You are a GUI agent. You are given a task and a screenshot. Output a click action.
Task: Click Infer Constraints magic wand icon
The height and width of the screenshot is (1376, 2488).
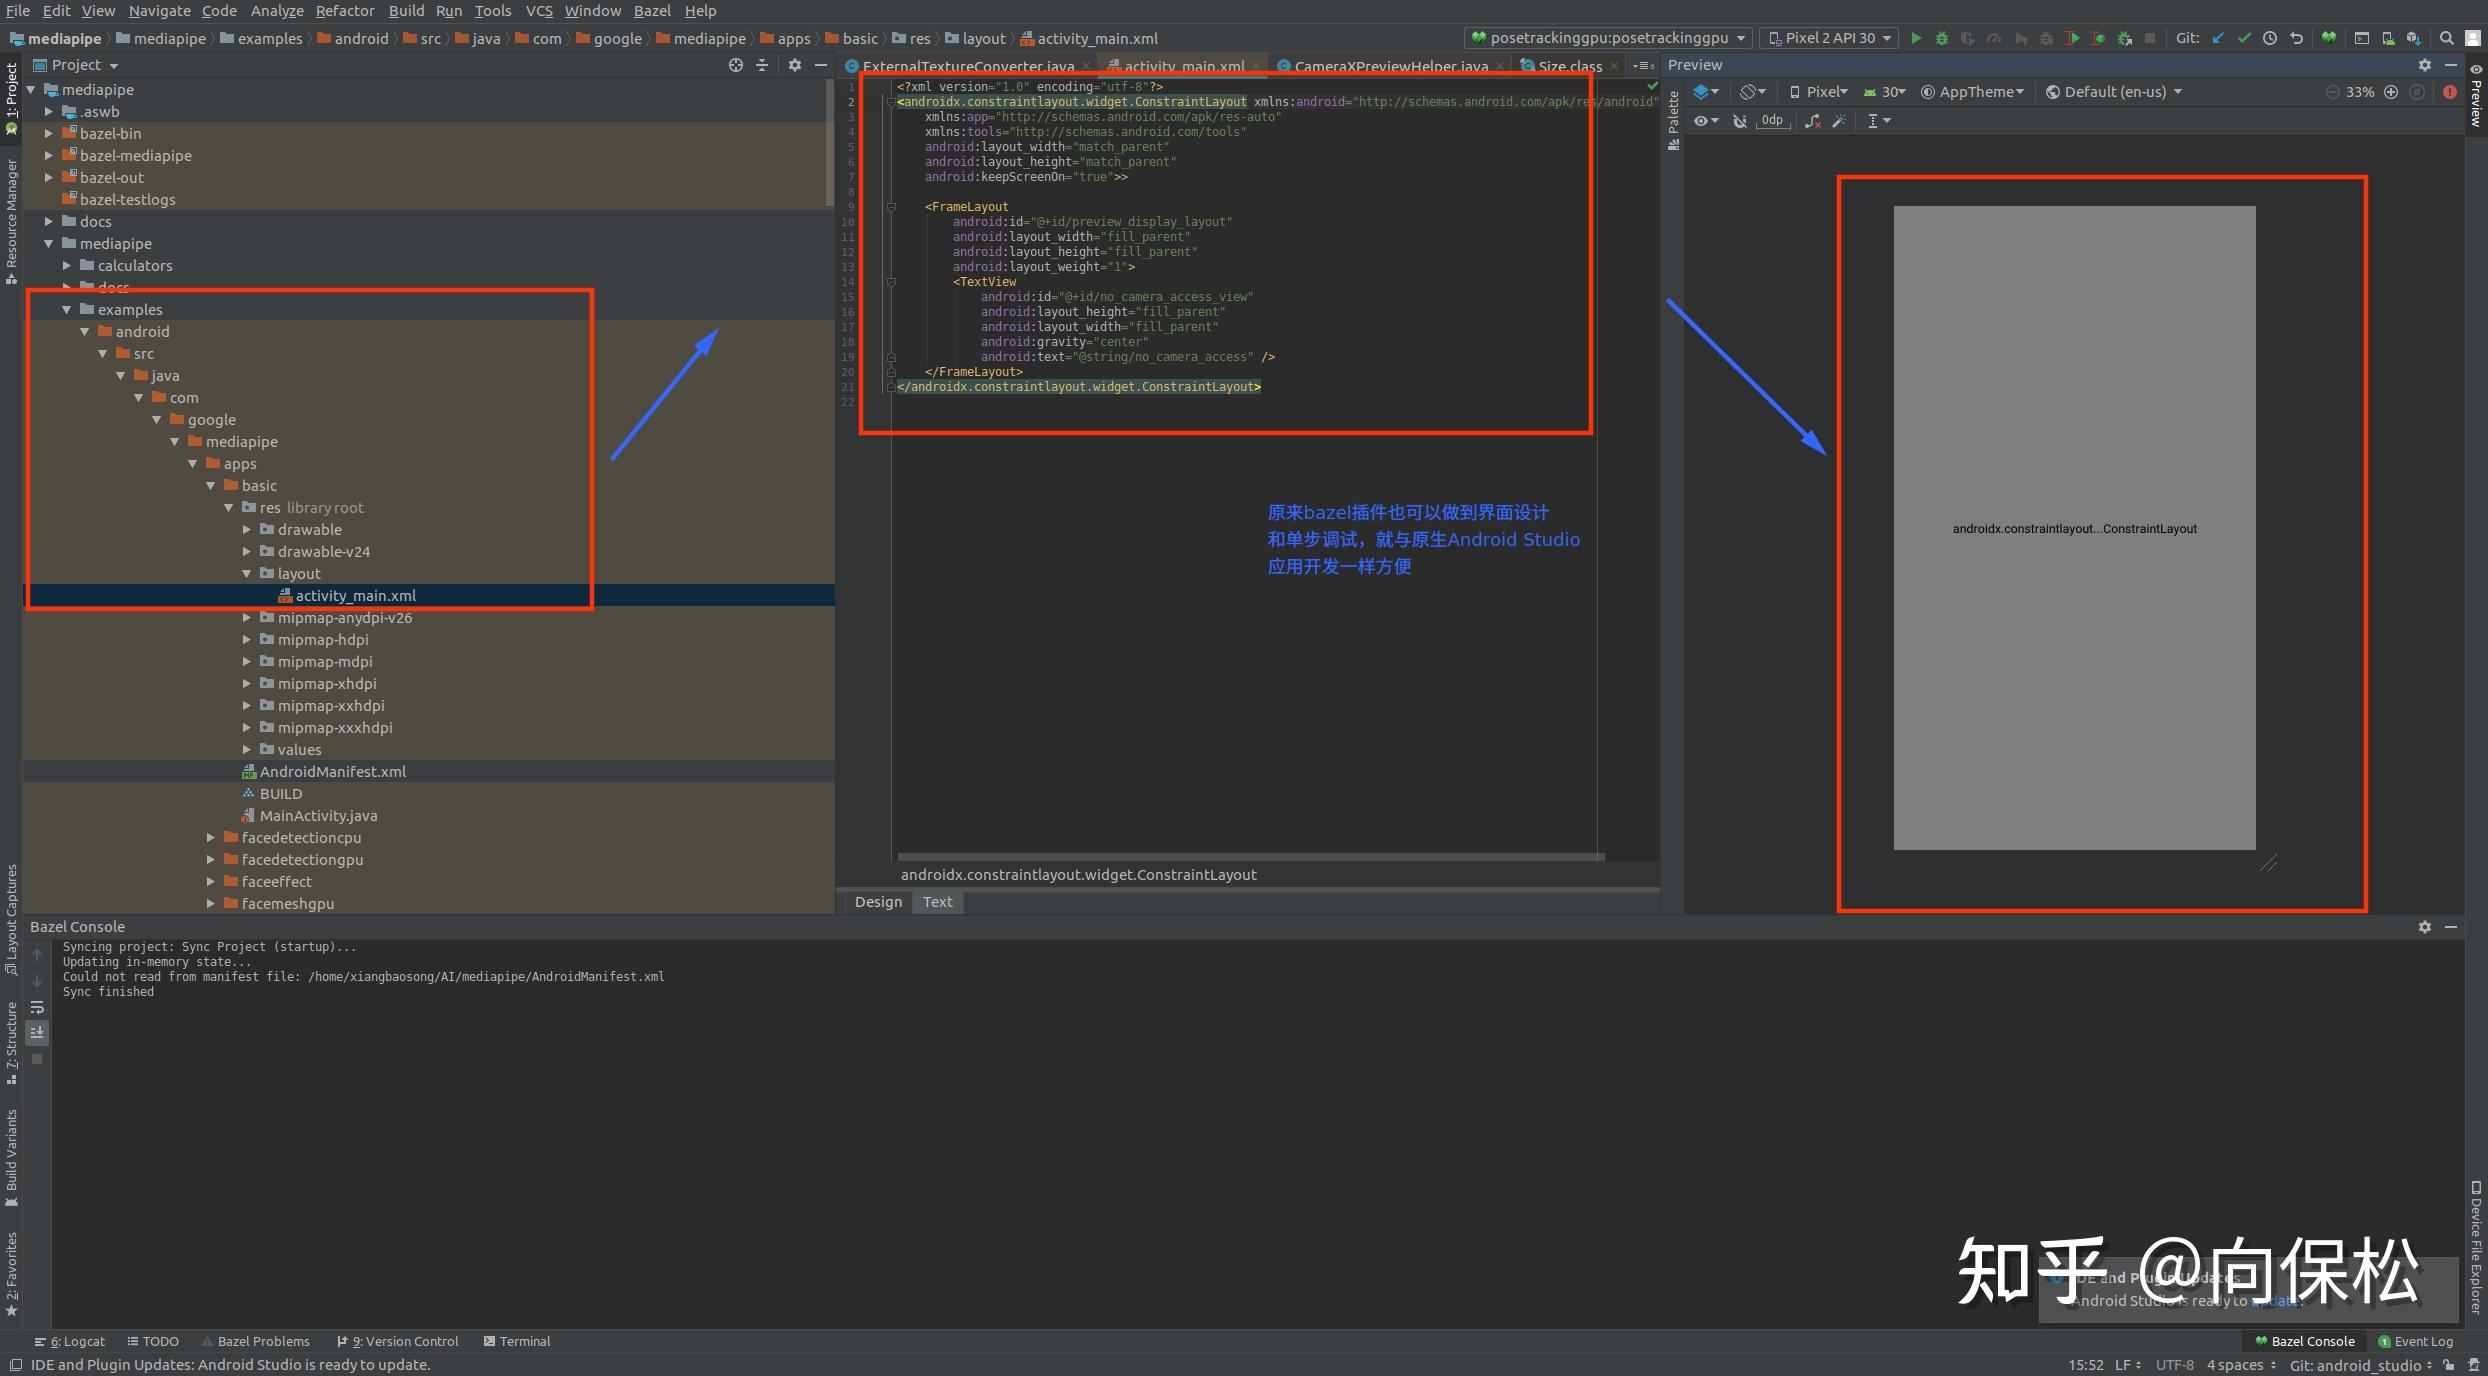(1839, 121)
